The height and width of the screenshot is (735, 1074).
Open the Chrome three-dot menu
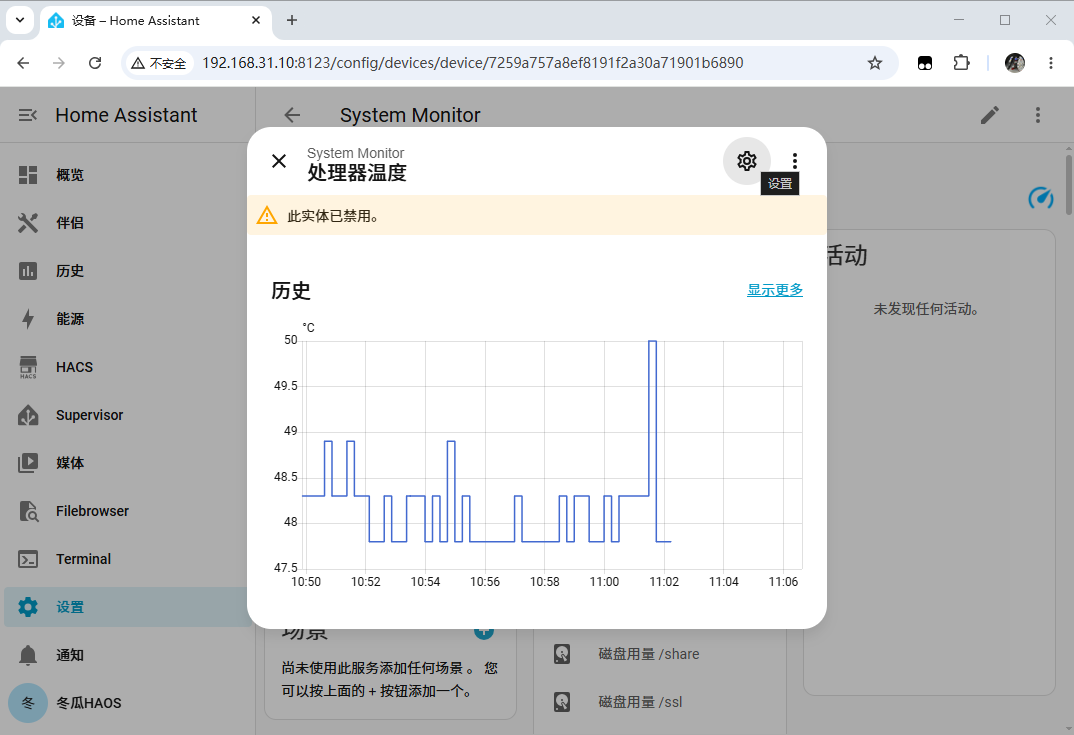tap(1051, 63)
